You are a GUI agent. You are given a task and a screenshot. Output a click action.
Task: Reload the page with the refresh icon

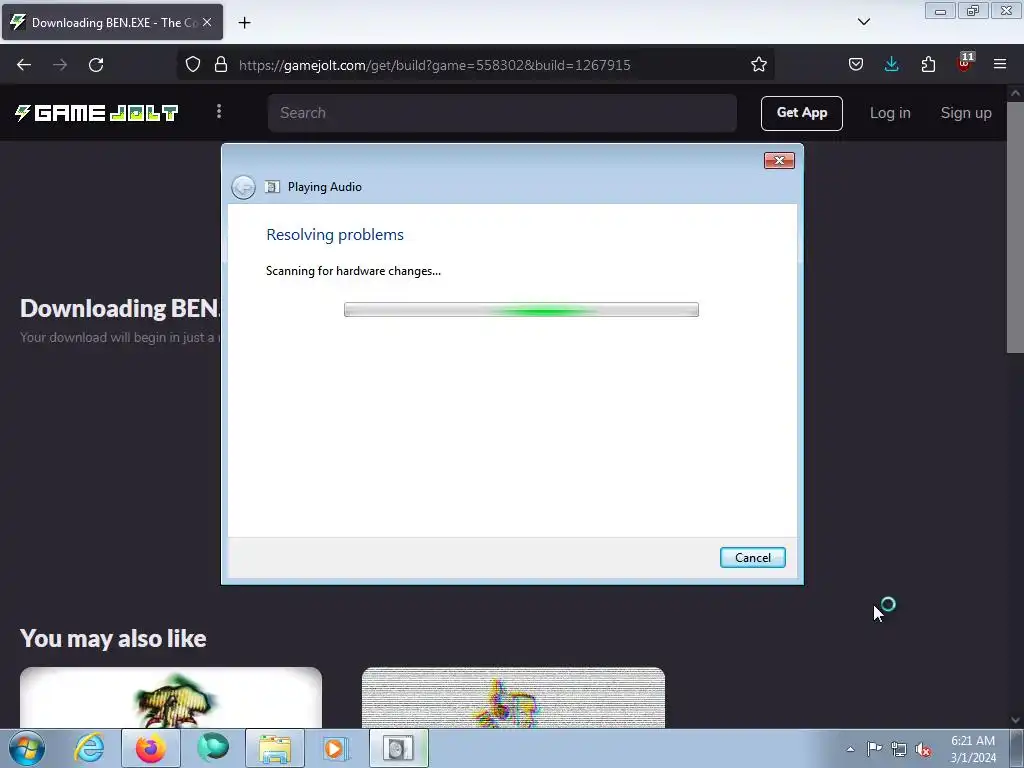[96, 65]
